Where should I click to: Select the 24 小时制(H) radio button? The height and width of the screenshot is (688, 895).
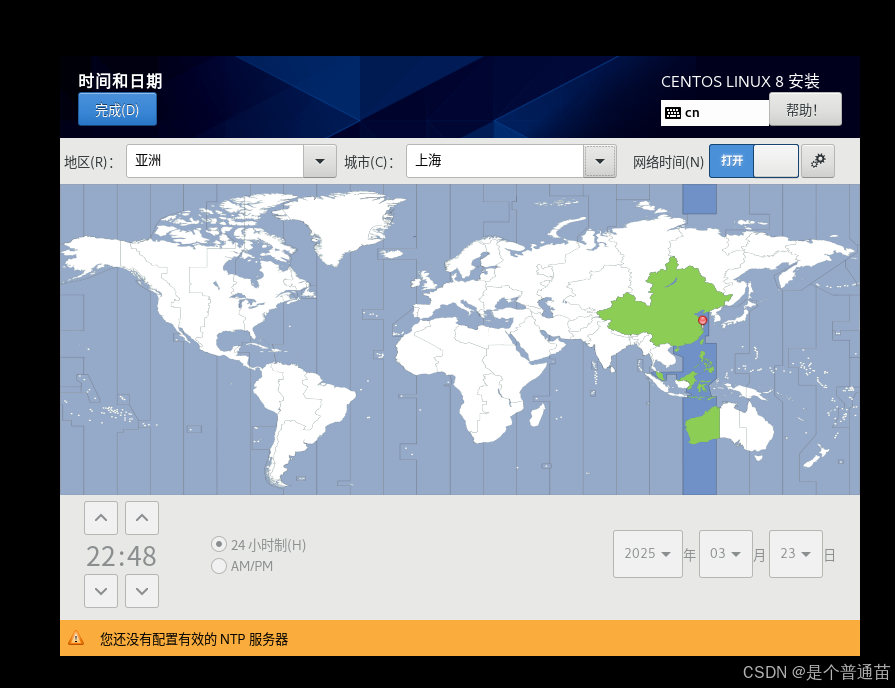click(219, 544)
